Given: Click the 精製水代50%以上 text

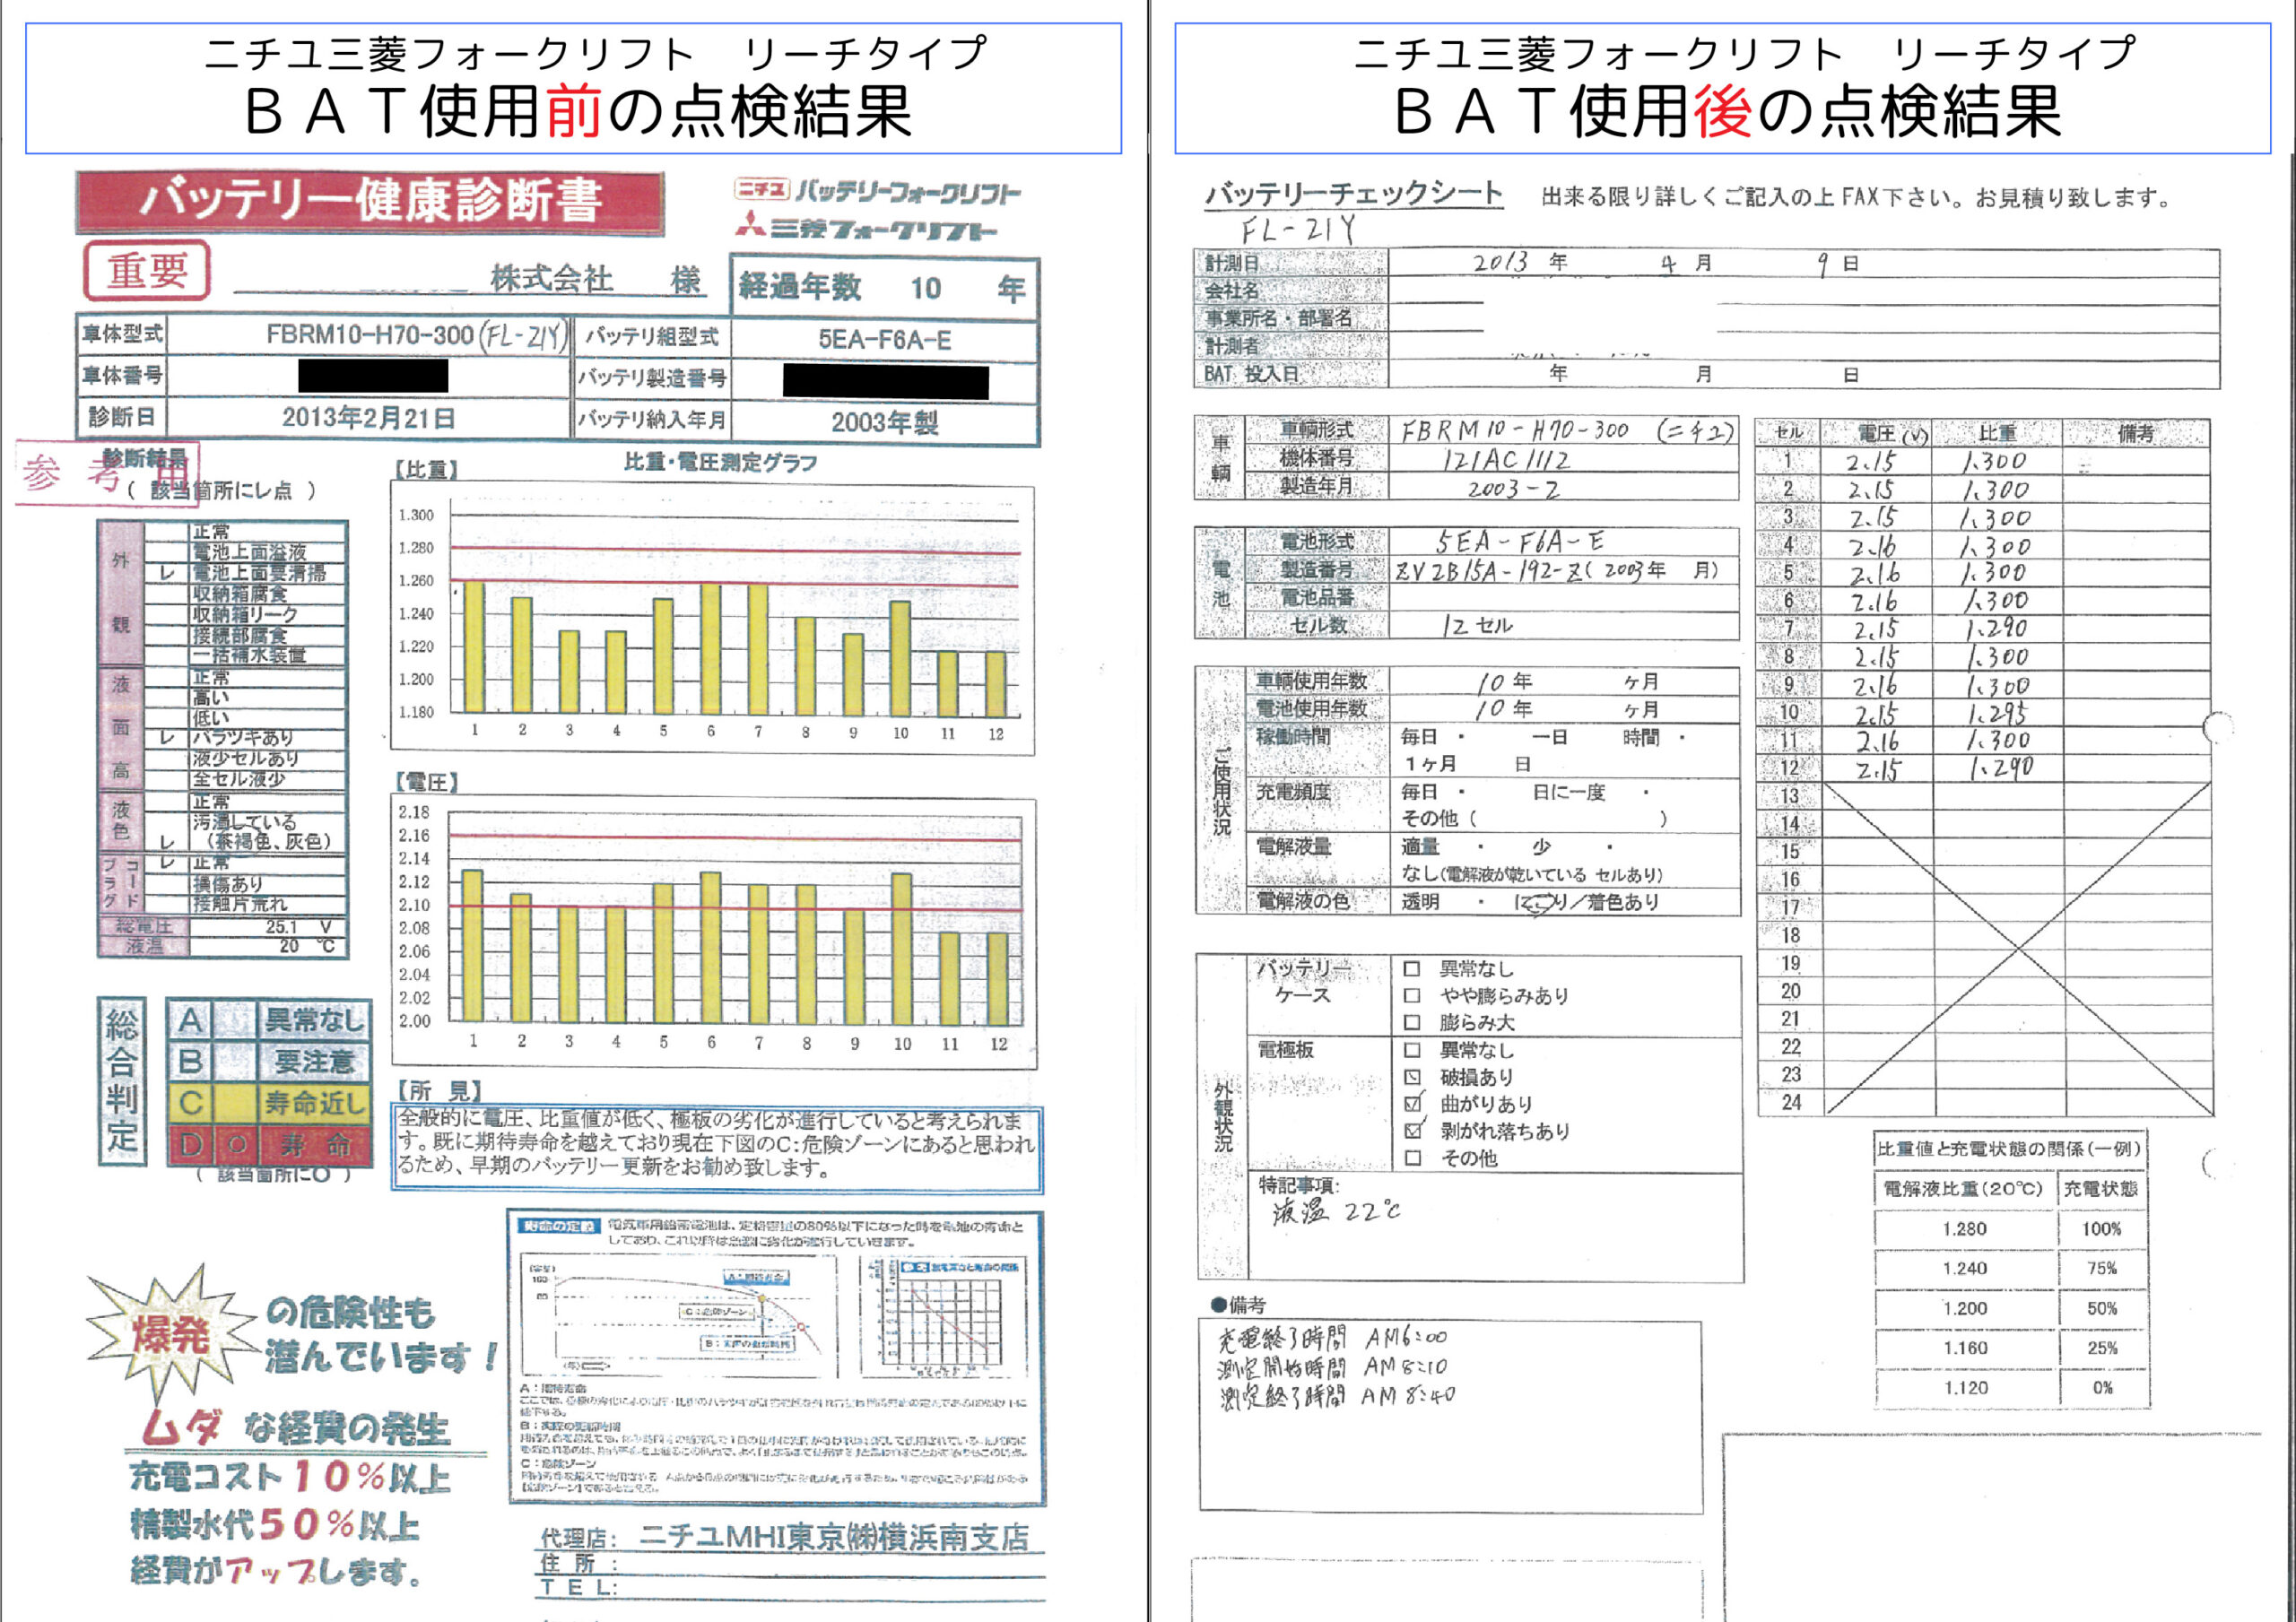Looking at the screenshot, I should pos(275,1525).
